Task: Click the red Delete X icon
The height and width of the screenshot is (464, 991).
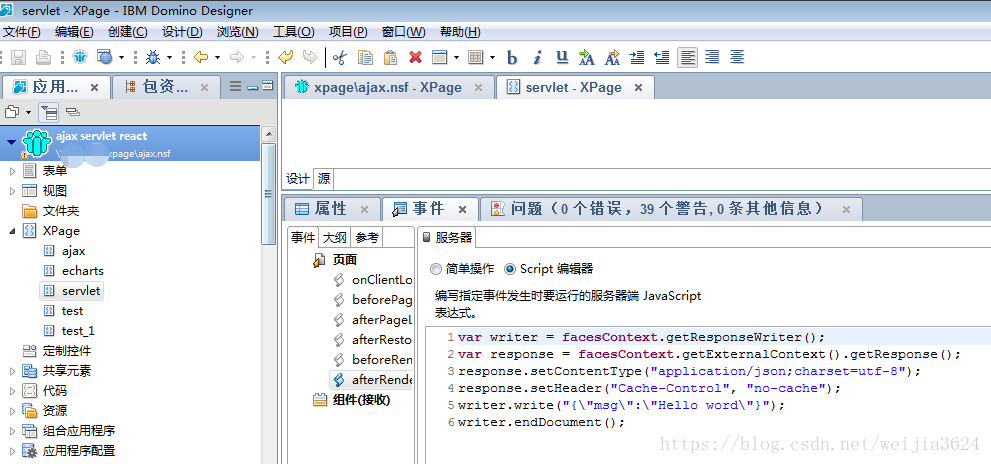Action: (415, 58)
